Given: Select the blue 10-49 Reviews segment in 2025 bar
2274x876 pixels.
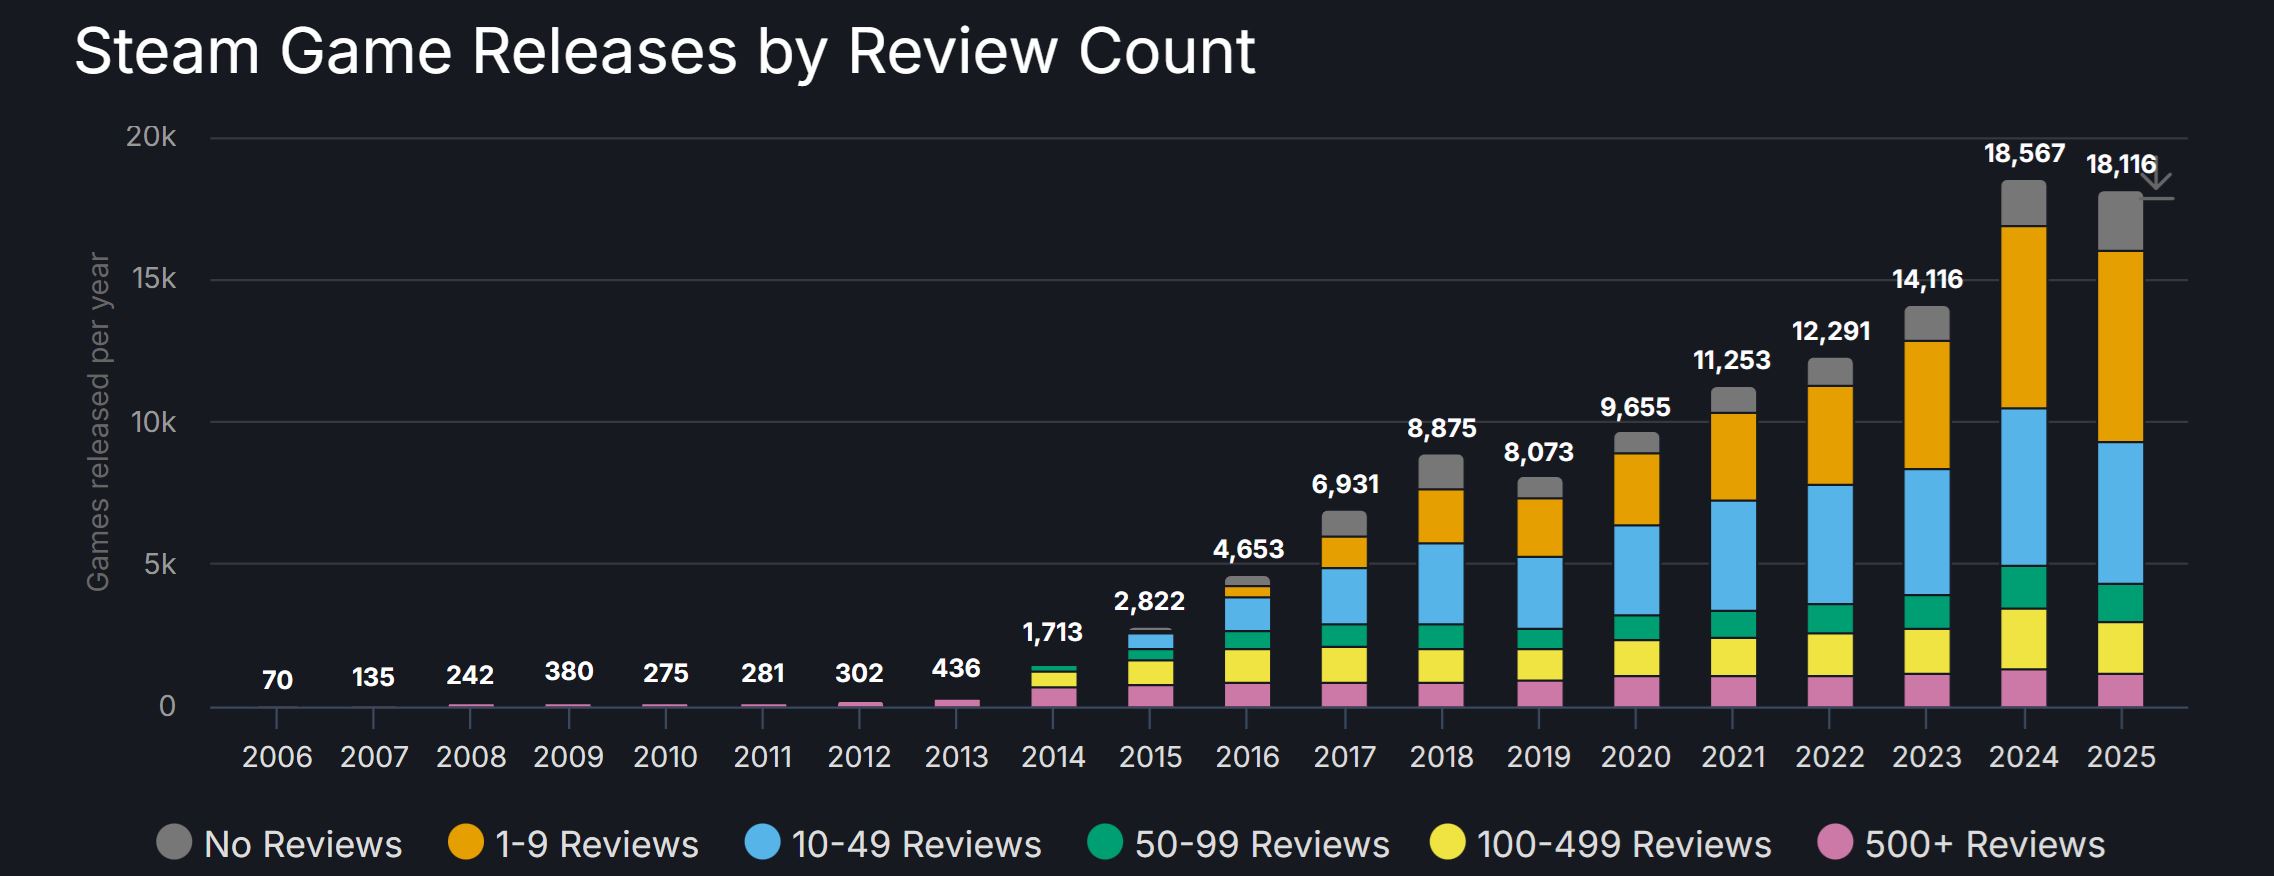Looking at the screenshot, I should pyautogui.click(x=2120, y=512).
